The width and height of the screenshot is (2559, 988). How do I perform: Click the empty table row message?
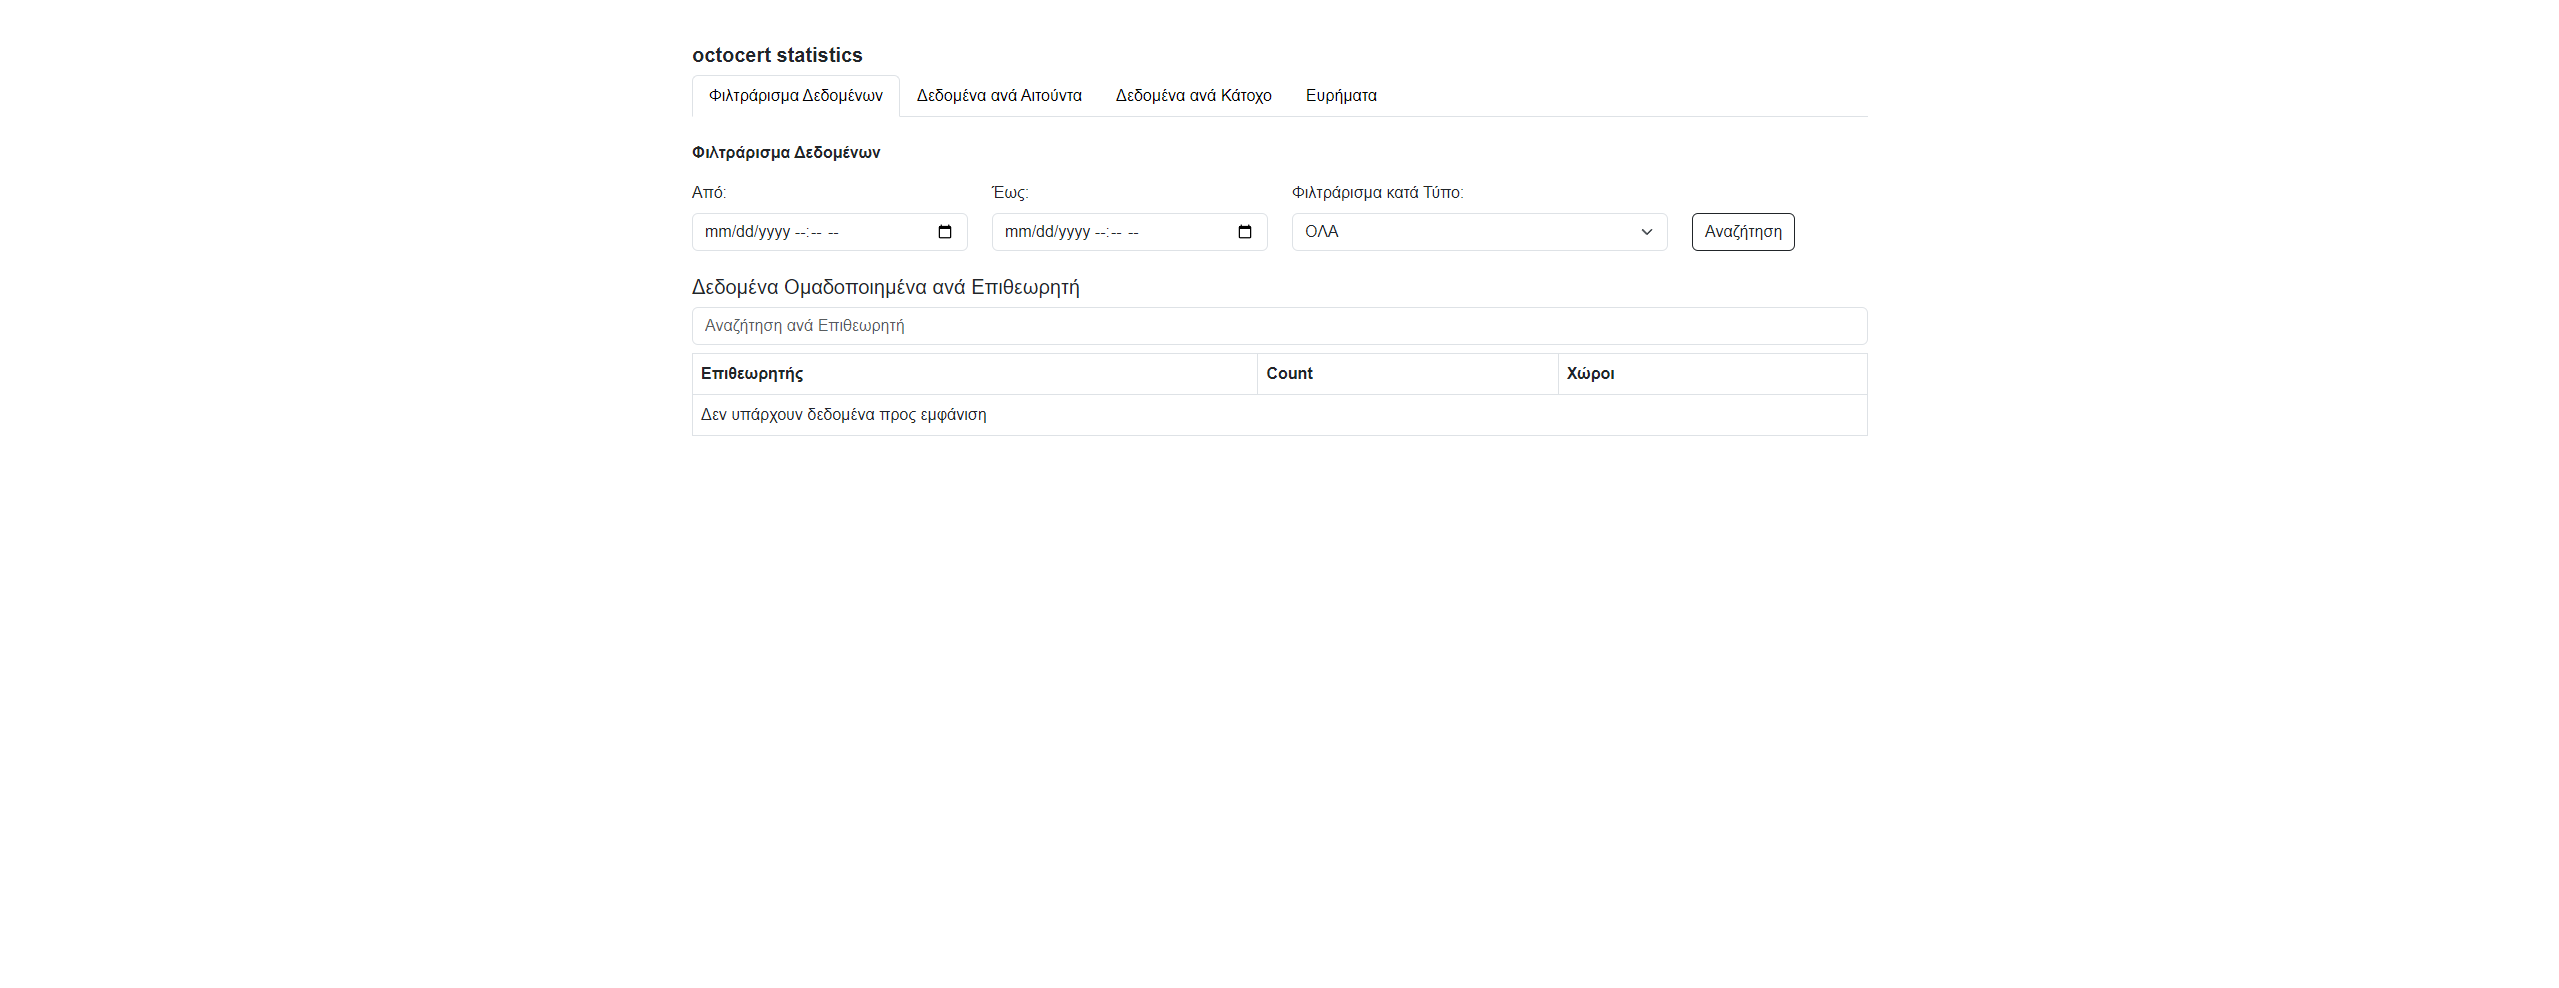coord(843,415)
